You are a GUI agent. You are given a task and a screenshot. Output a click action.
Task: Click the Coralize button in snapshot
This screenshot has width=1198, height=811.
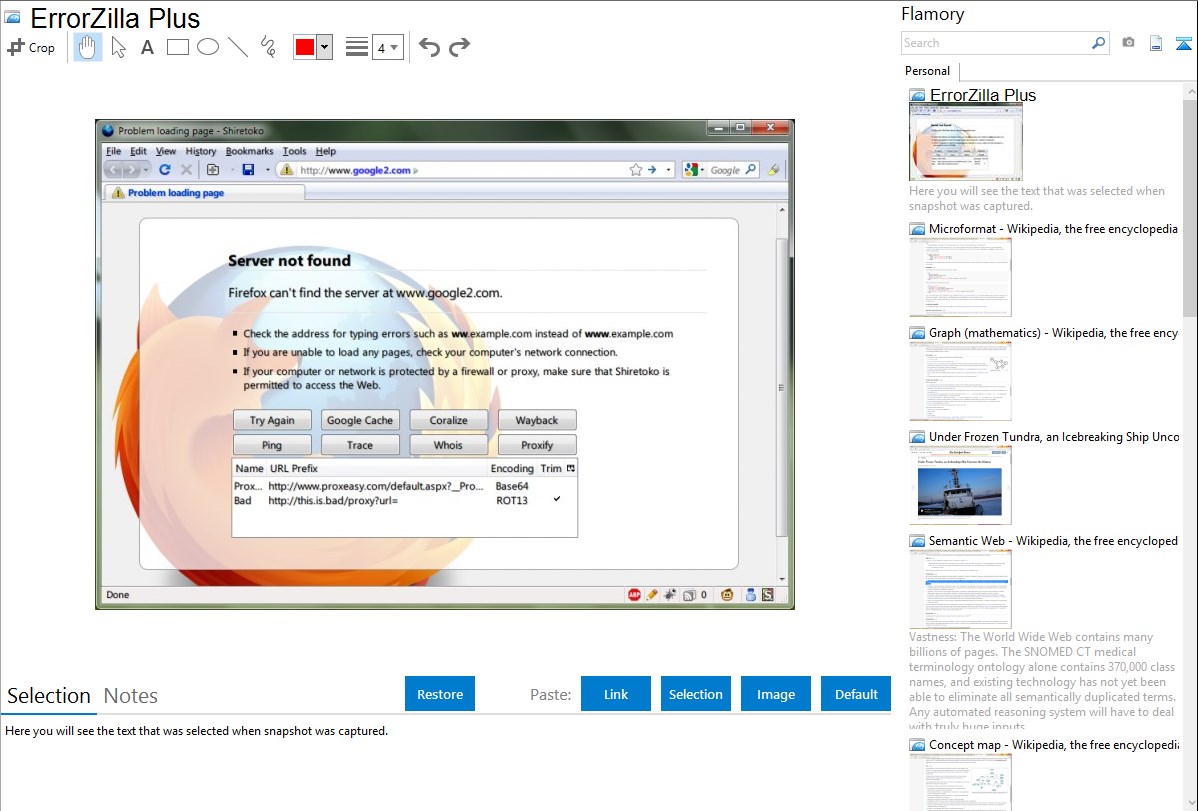448,420
